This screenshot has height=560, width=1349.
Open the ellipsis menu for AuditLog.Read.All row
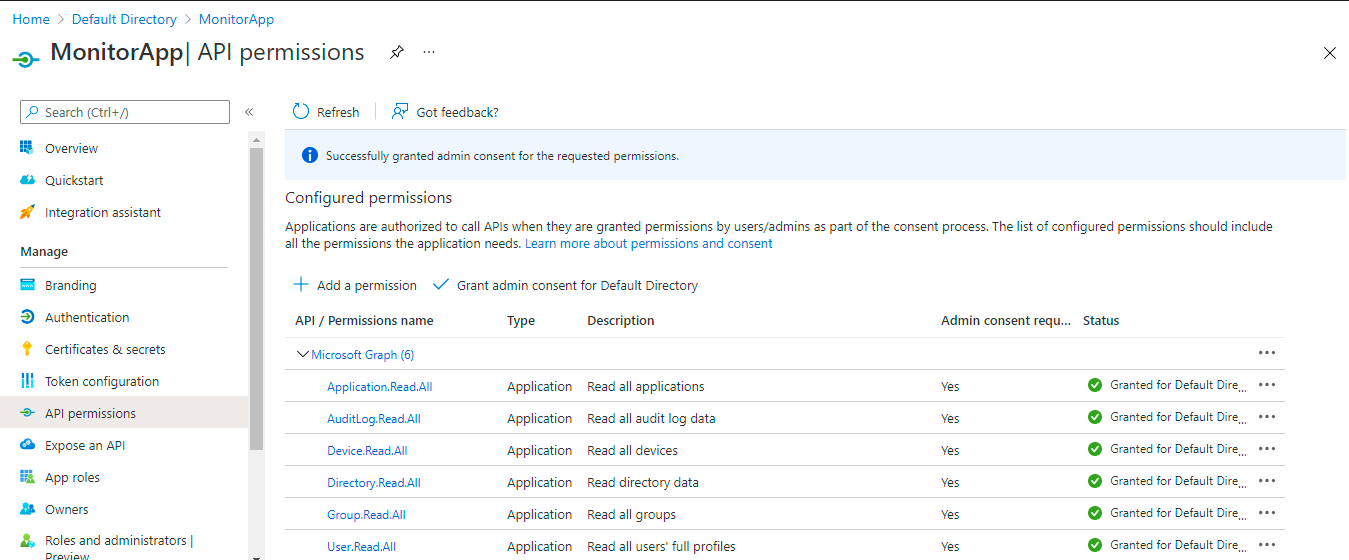(x=1267, y=417)
